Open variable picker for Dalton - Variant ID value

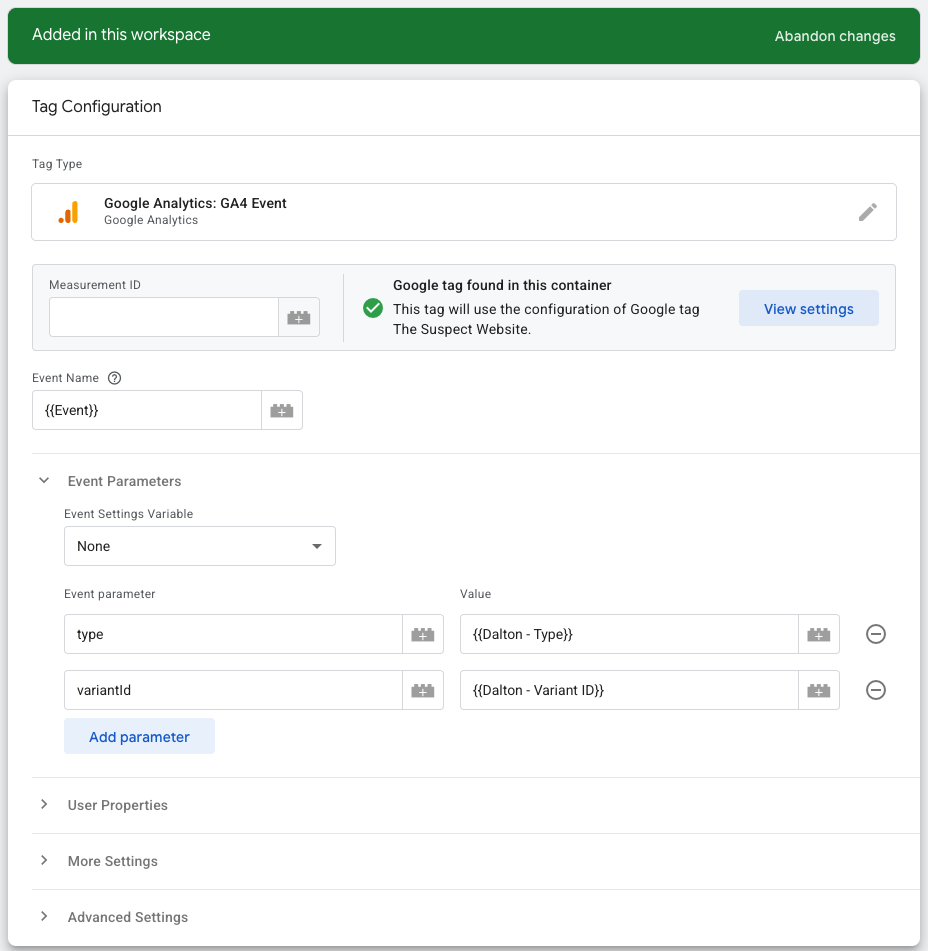point(818,690)
